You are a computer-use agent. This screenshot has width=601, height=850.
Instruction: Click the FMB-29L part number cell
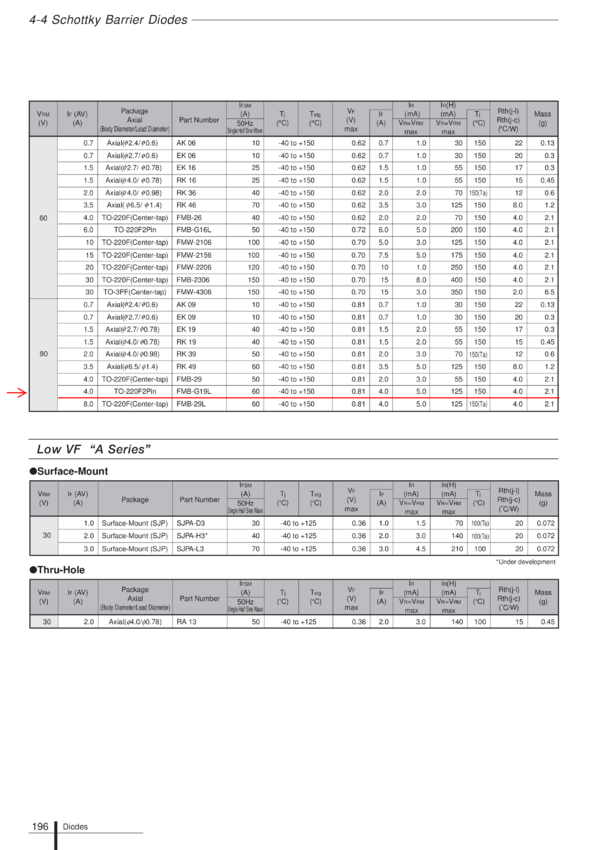(x=199, y=404)
